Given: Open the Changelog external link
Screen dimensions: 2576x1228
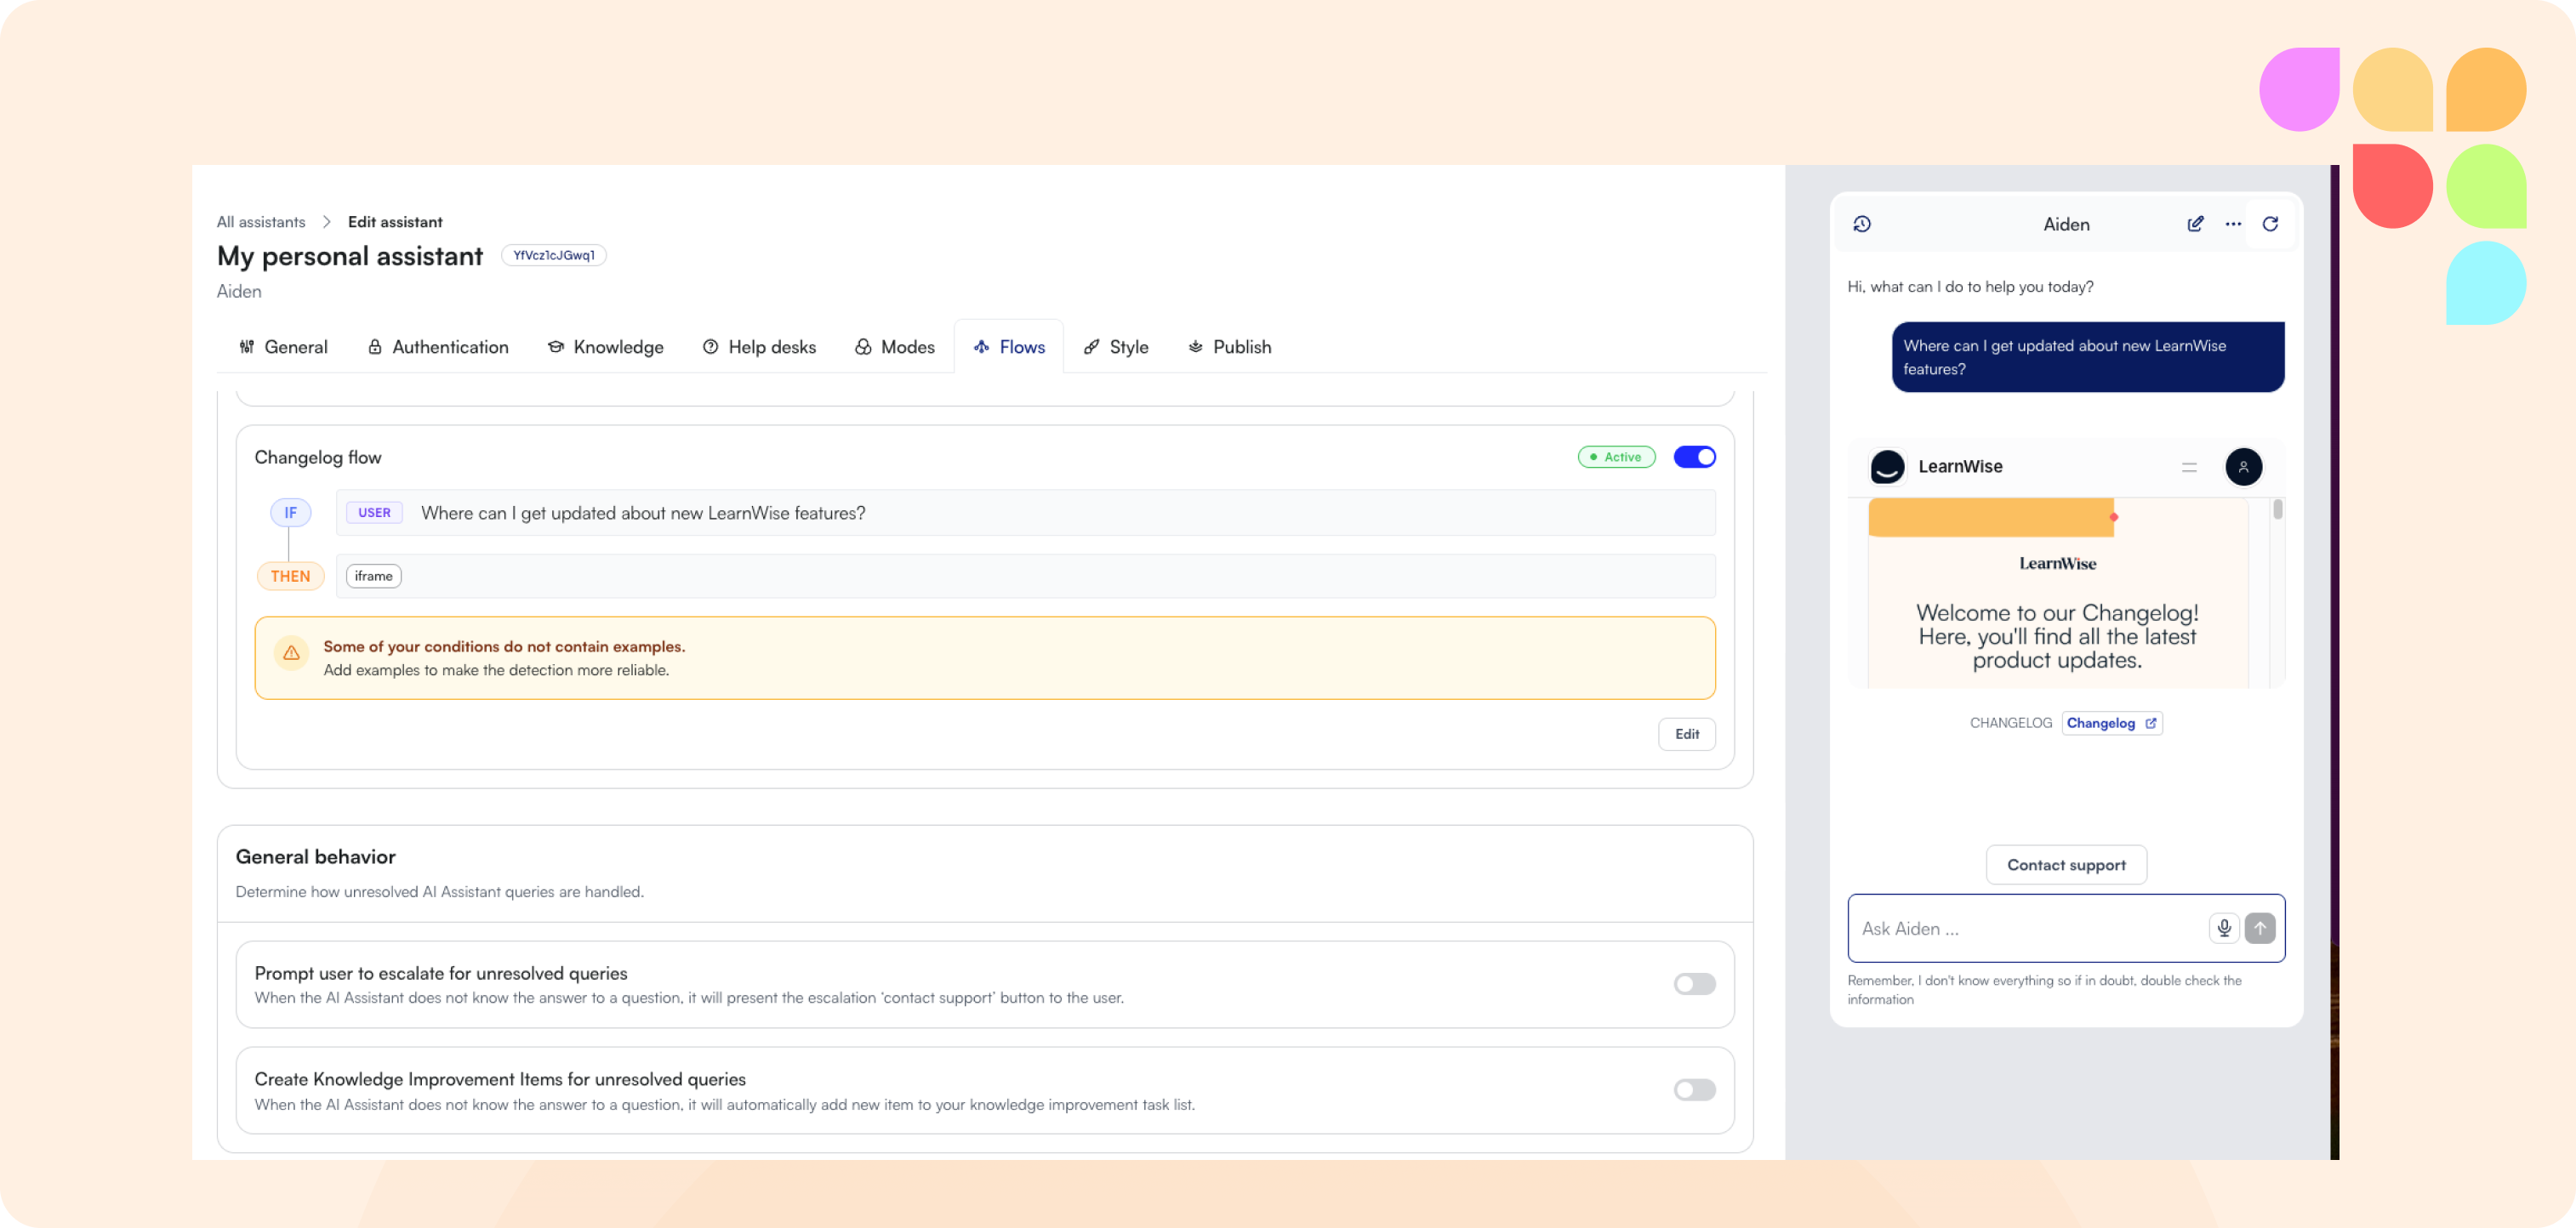Looking at the screenshot, I should coord(2111,723).
